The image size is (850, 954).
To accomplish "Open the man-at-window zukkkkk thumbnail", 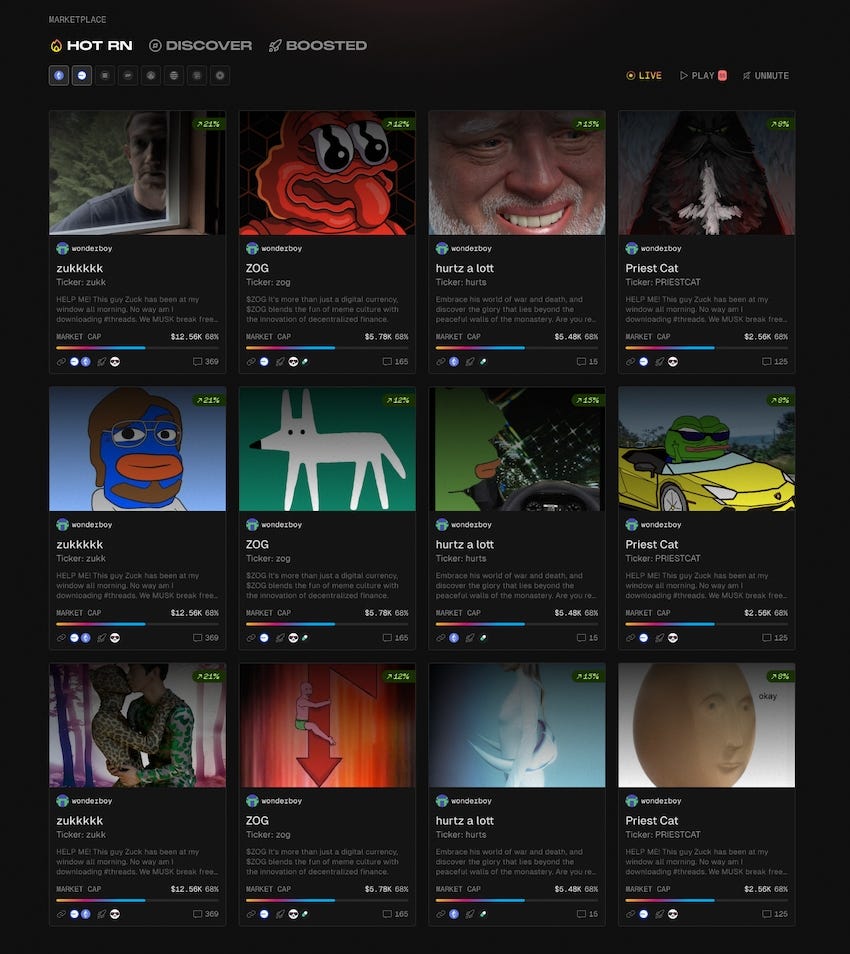I will pos(138,173).
